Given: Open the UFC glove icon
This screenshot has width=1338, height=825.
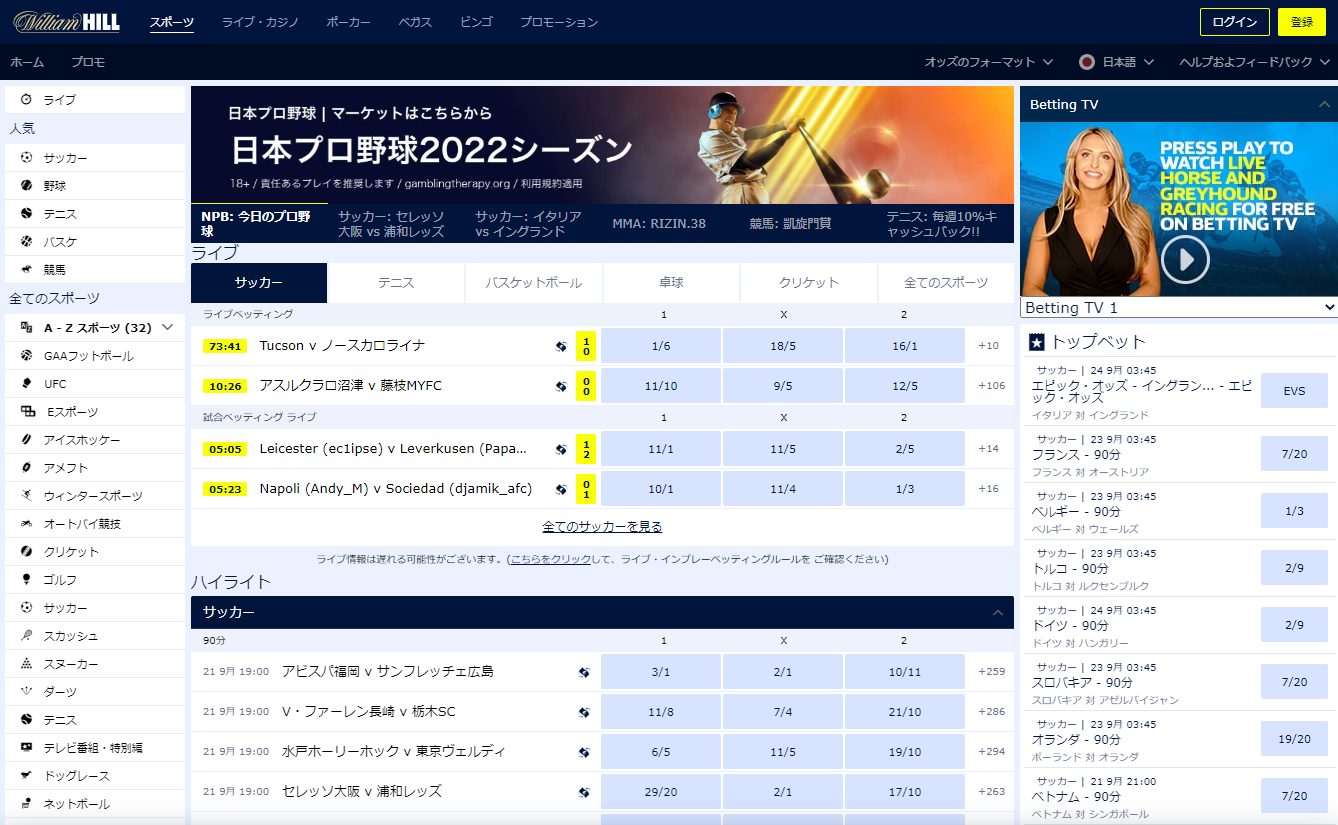Looking at the screenshot, I should pos(26,384).
